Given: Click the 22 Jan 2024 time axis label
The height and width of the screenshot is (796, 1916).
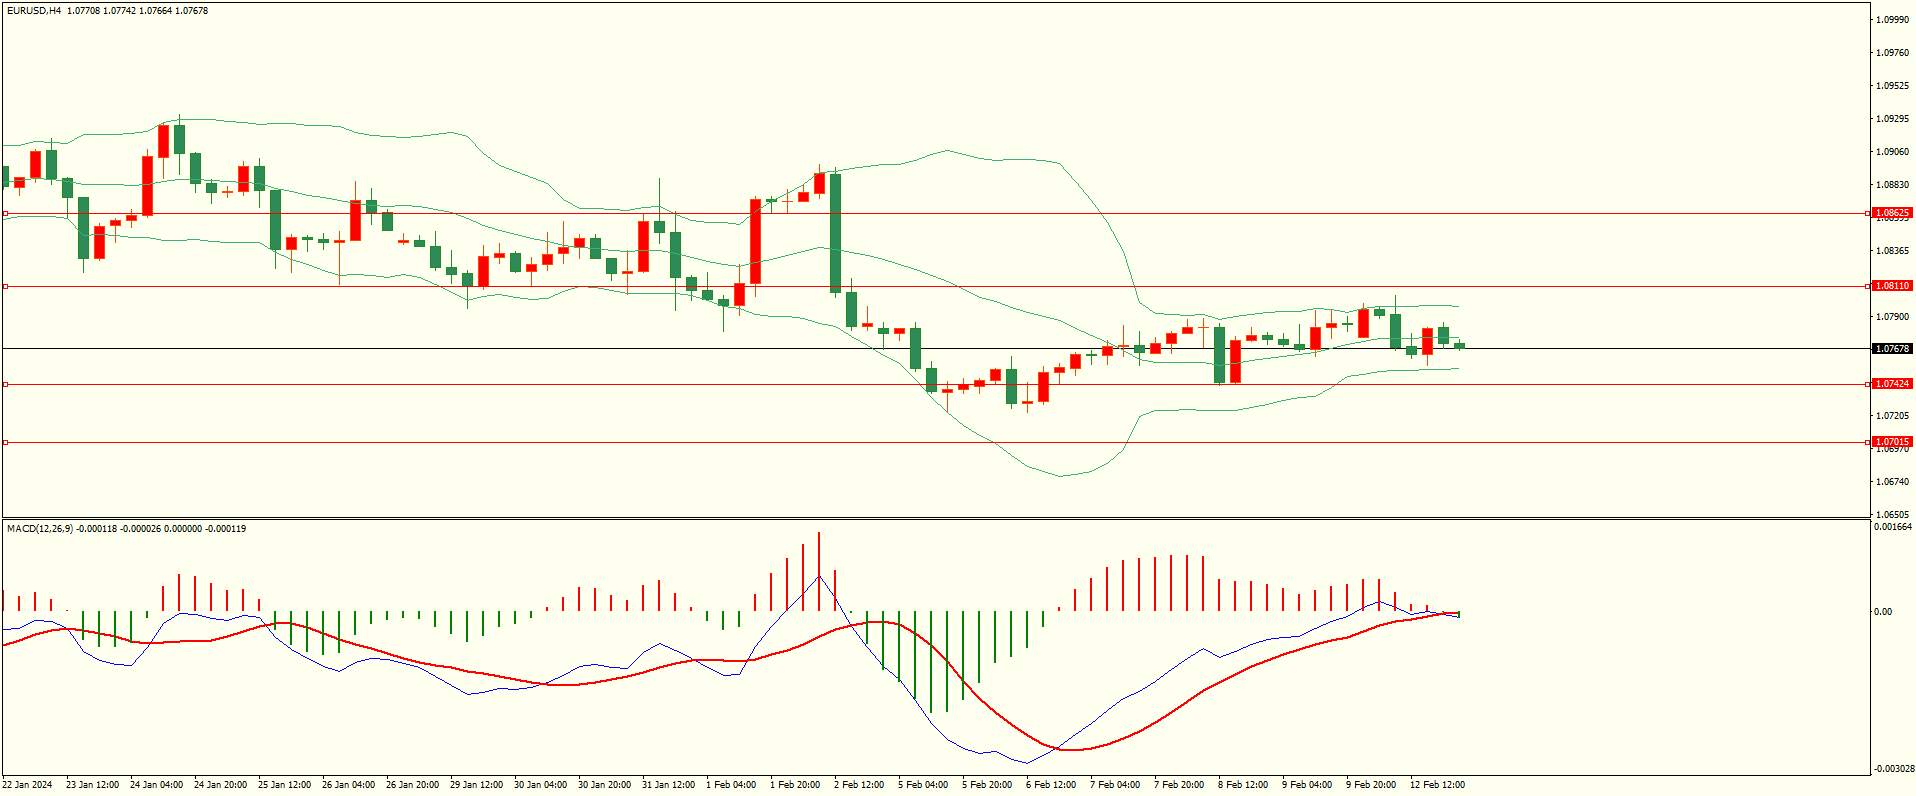Looking at the screenshot, I should (28, 785).
